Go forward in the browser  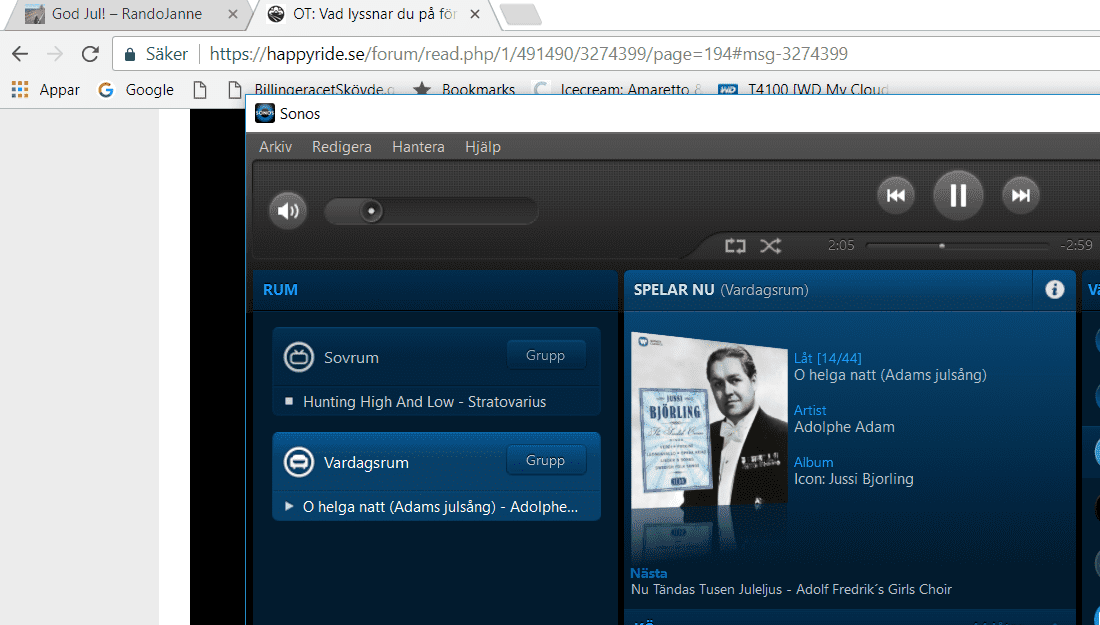pos(55,54)
